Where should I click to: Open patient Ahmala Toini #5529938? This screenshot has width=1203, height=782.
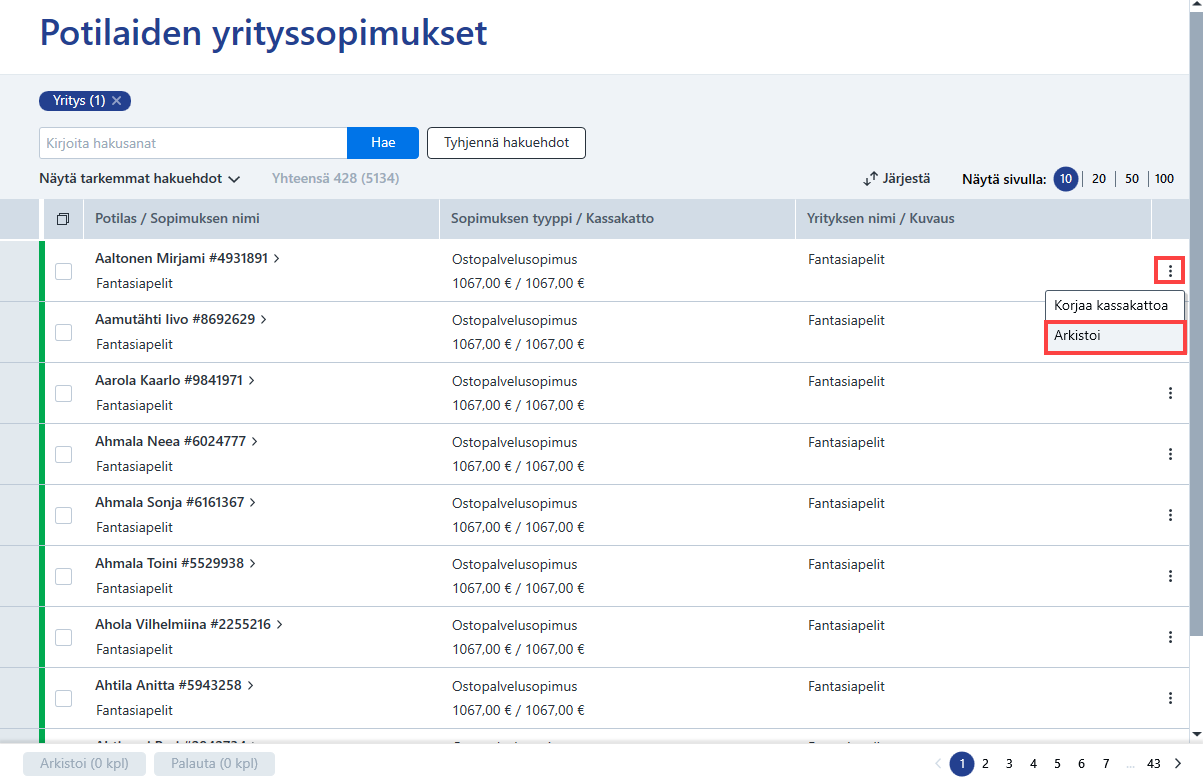[175, 563]
